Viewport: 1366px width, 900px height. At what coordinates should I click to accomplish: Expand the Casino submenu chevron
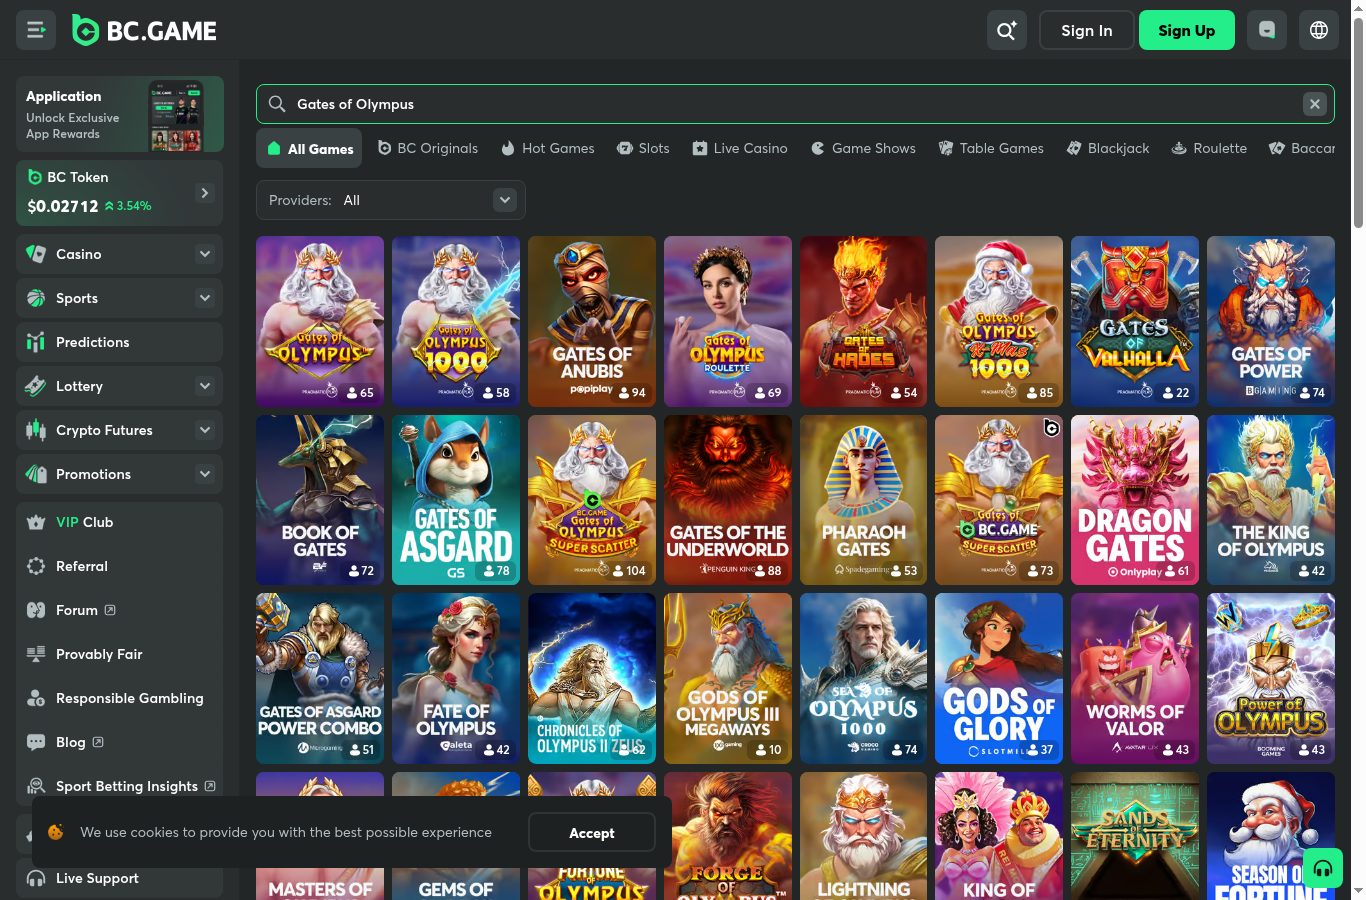pos(205,254)
